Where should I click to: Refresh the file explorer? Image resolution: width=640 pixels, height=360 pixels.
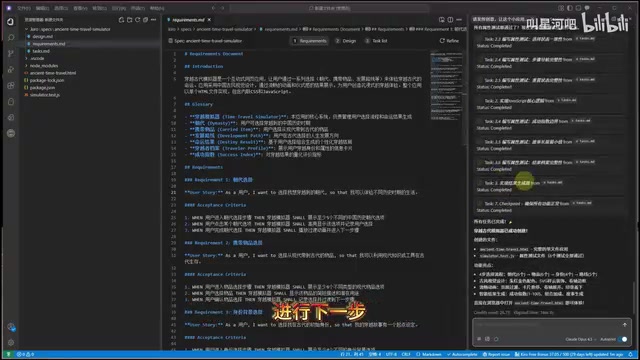pyautogui.click(x=138, y=20)
